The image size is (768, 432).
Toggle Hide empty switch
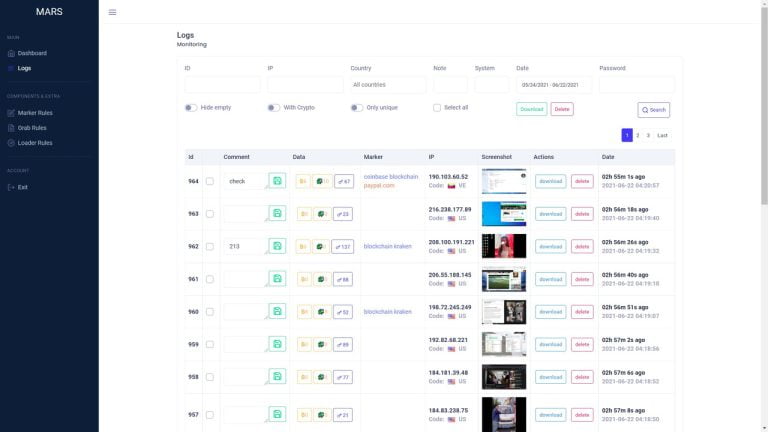pos(191,108)
